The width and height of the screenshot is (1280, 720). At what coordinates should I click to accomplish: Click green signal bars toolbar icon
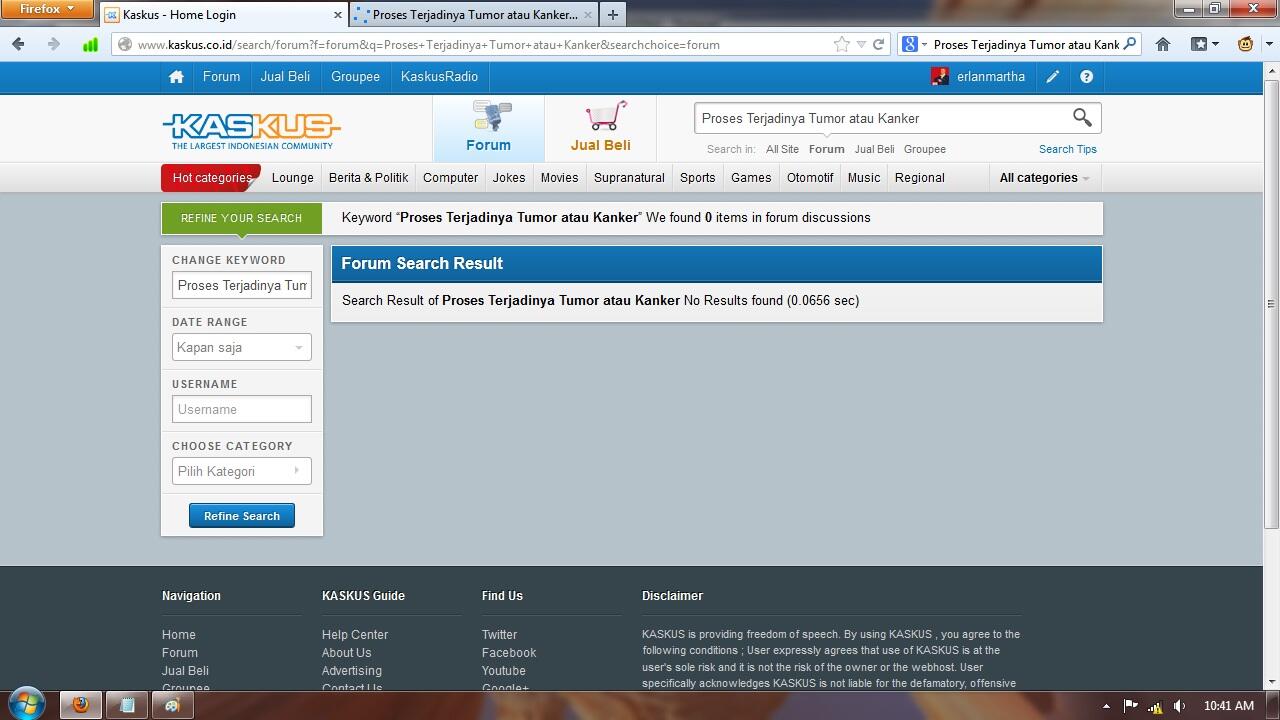click(90, 44)
